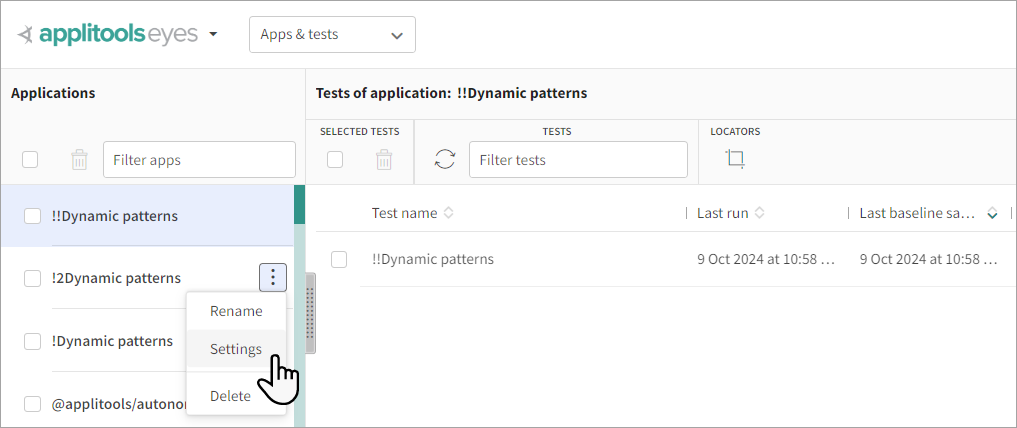Viewport: 1017px width, 428px height.
Task: Sort by Last run column arrows
Action: 760,213
